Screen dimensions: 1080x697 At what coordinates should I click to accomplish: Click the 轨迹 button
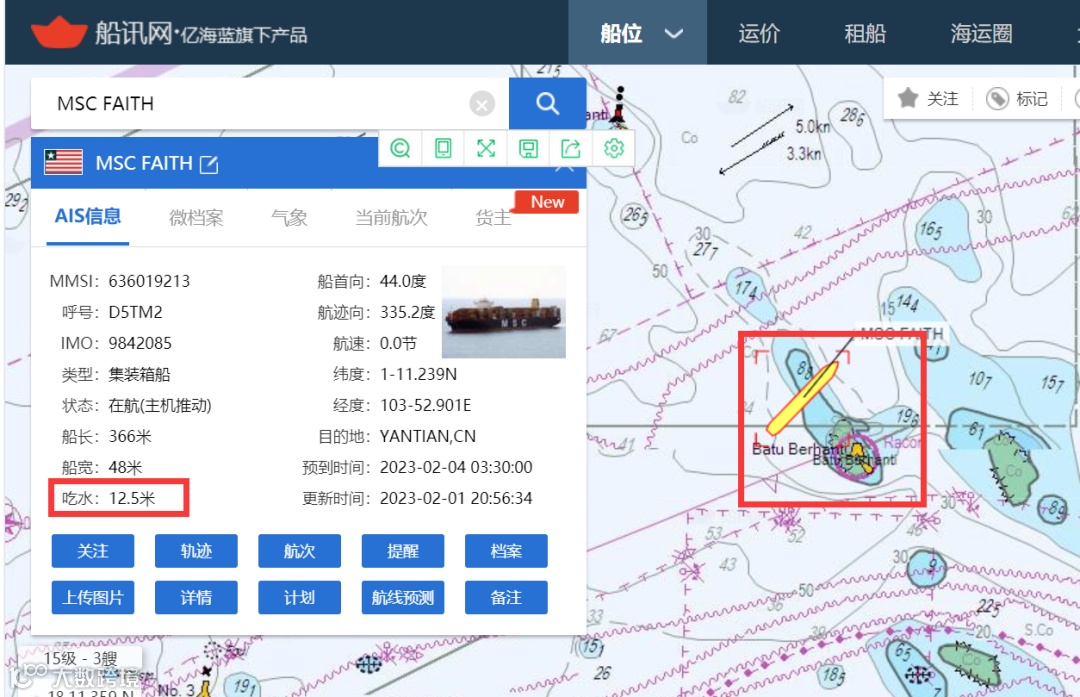196,551
